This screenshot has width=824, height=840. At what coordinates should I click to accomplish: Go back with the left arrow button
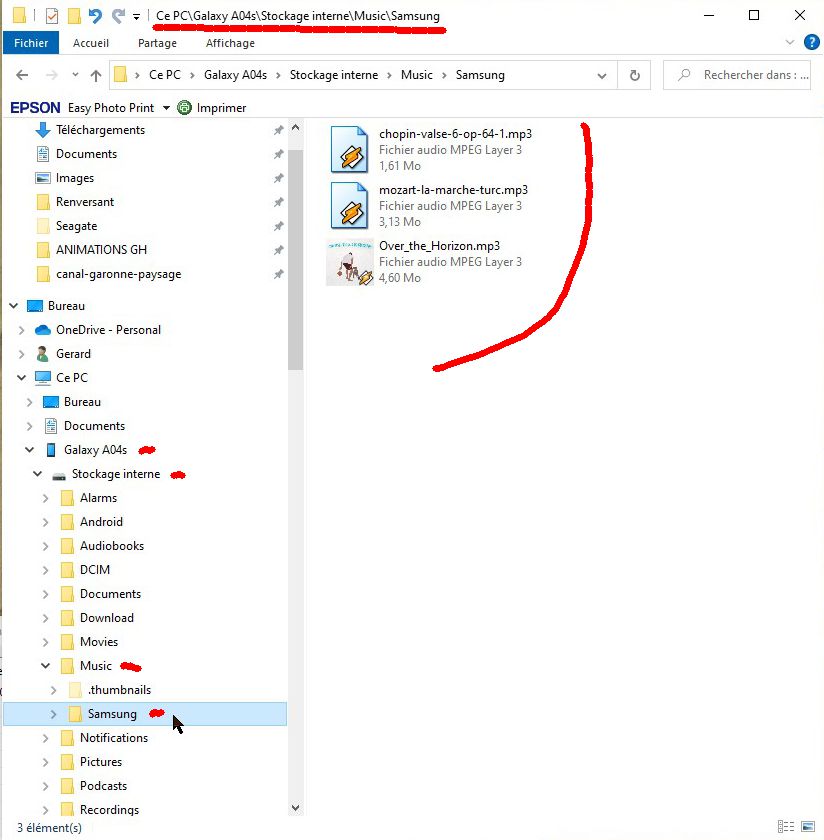pos(22,75)
